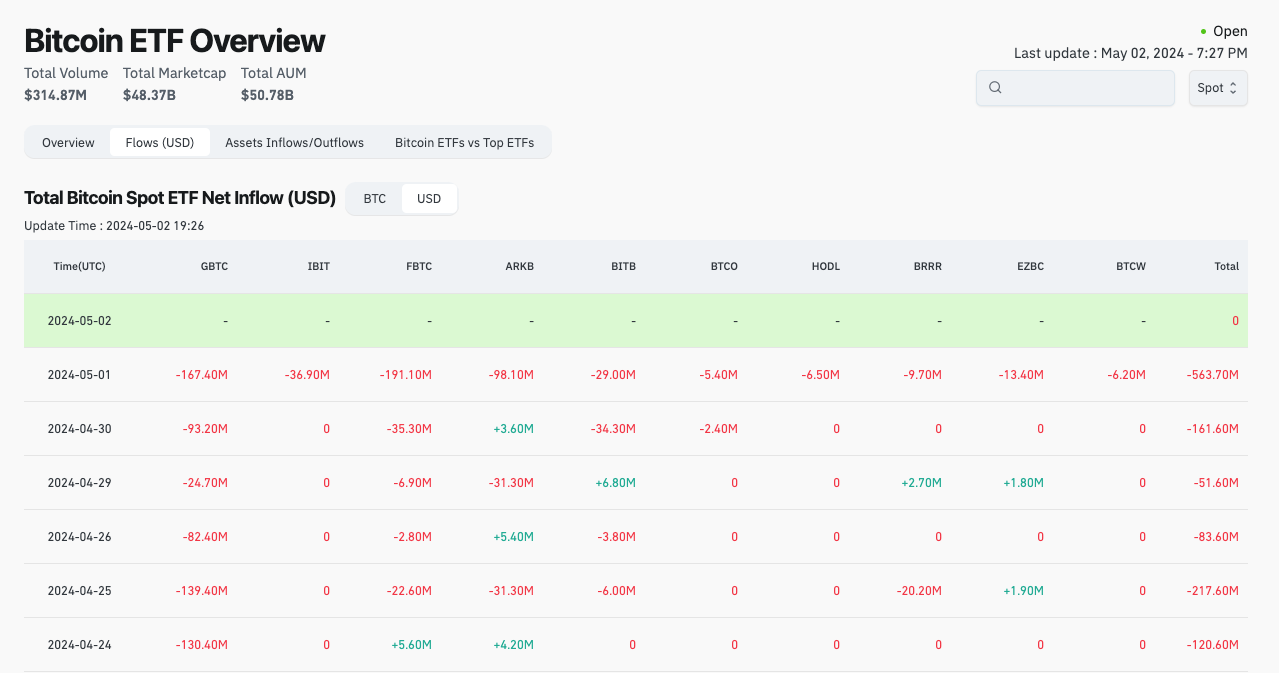Click ARKB value -98.10M
Viewport: 1279px width, 673px height.
point(511,375)
